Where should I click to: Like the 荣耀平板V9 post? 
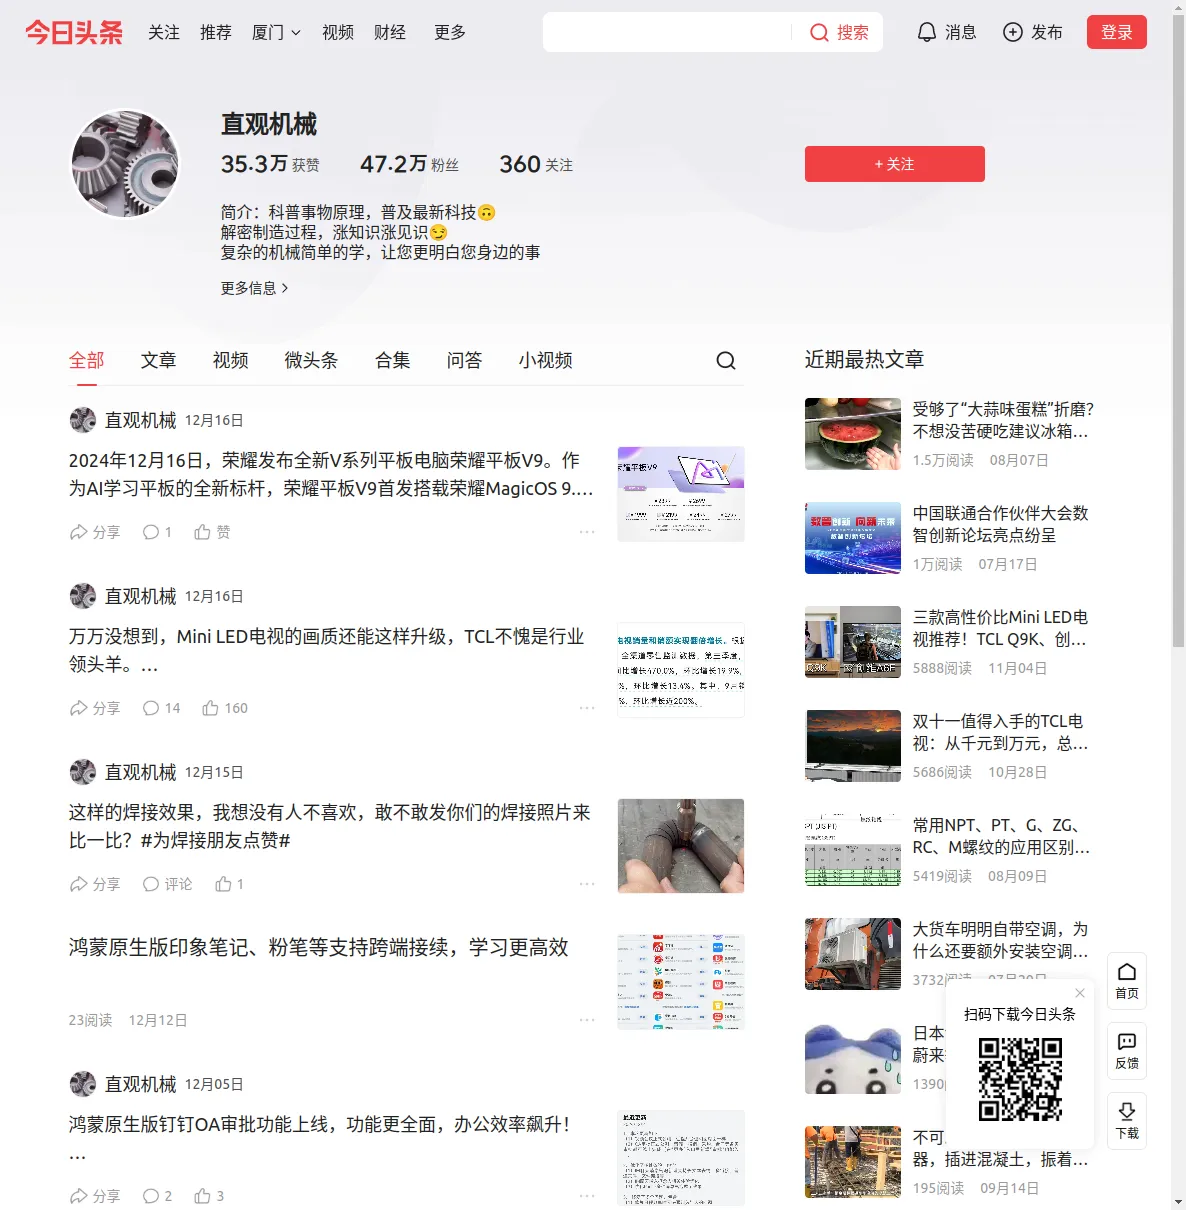tap(212, 532)
